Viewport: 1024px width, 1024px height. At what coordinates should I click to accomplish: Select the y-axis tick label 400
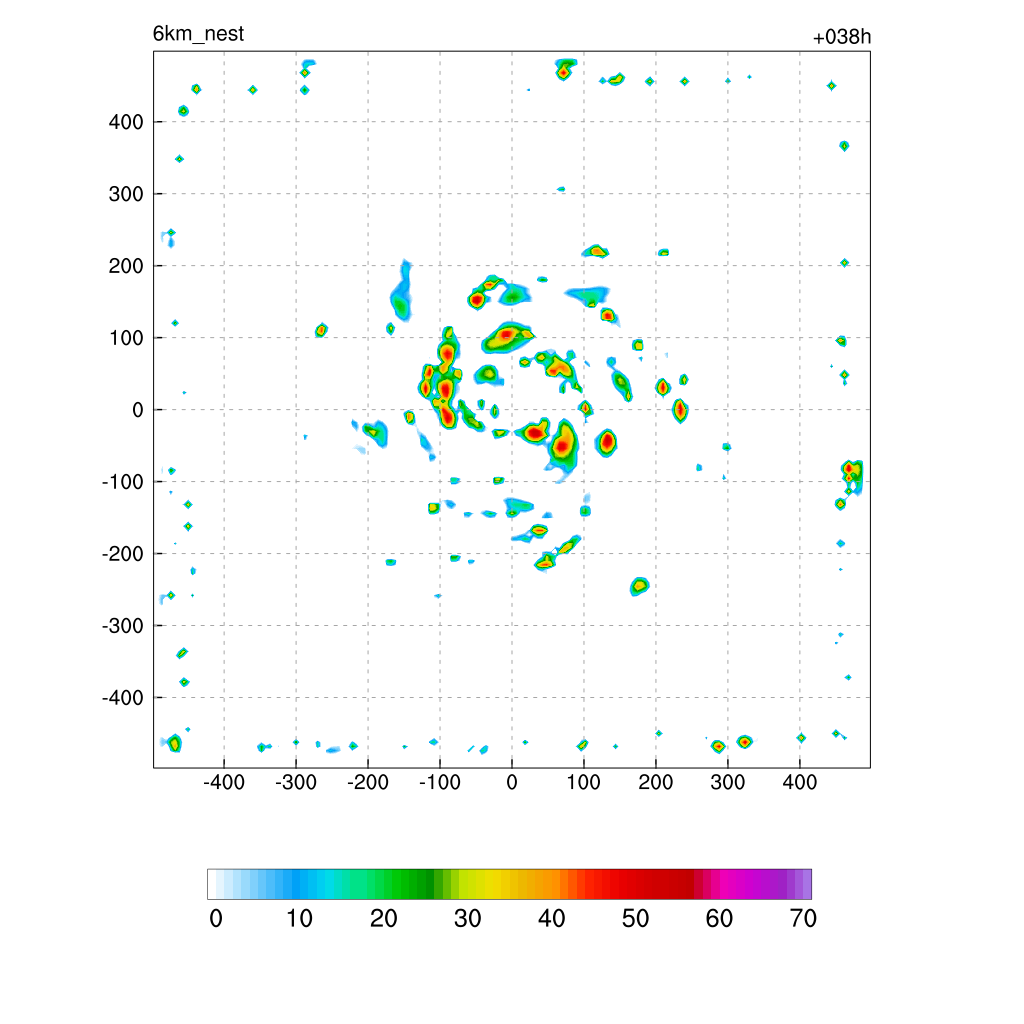click(126, 122)
